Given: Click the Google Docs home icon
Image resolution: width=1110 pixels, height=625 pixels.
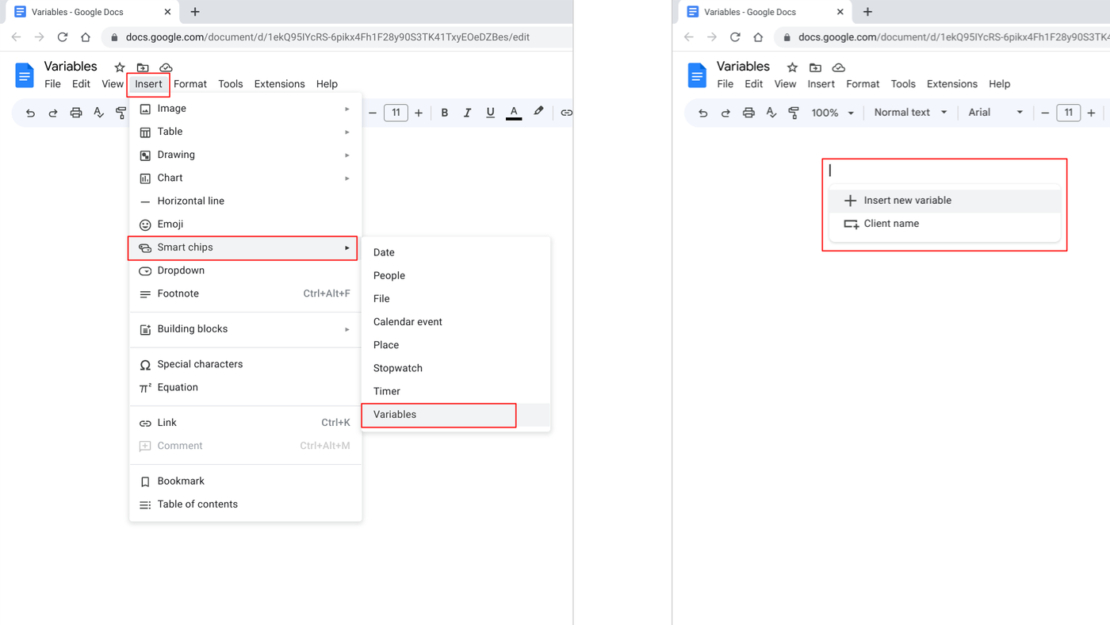Looking at the screenshot, I should pos(22,74).
